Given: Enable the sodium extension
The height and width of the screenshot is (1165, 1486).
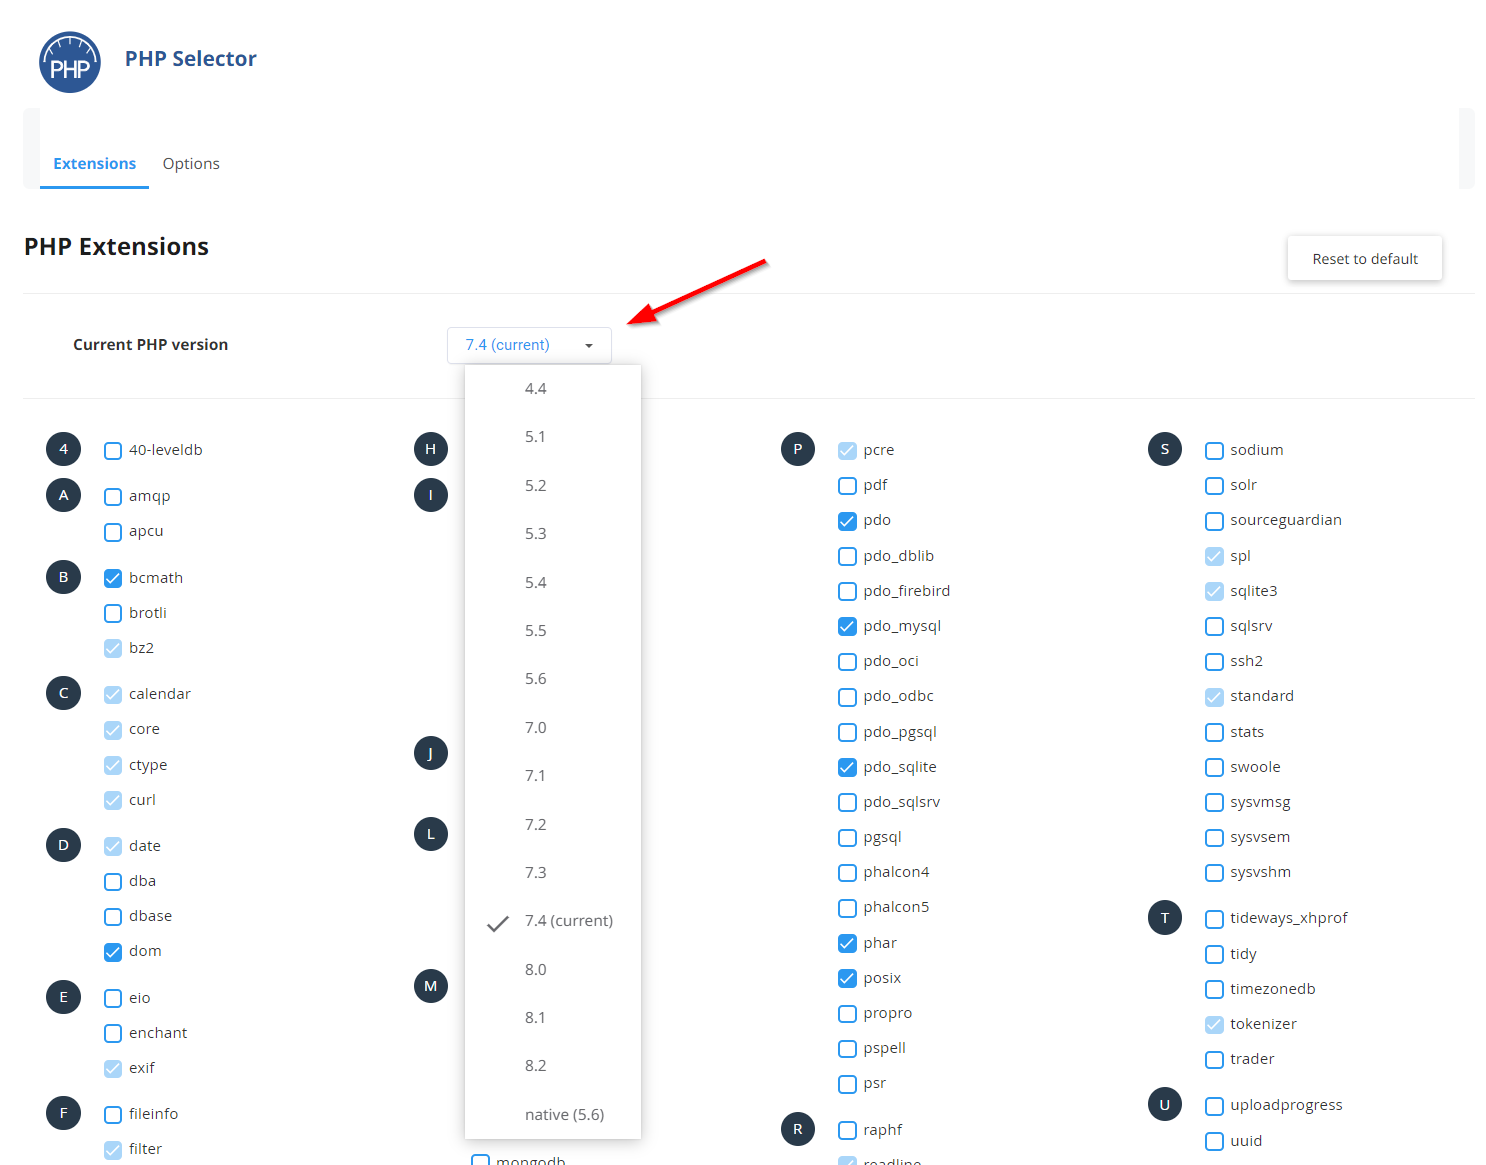Looking at the screenshot, I should (1214, 451).
